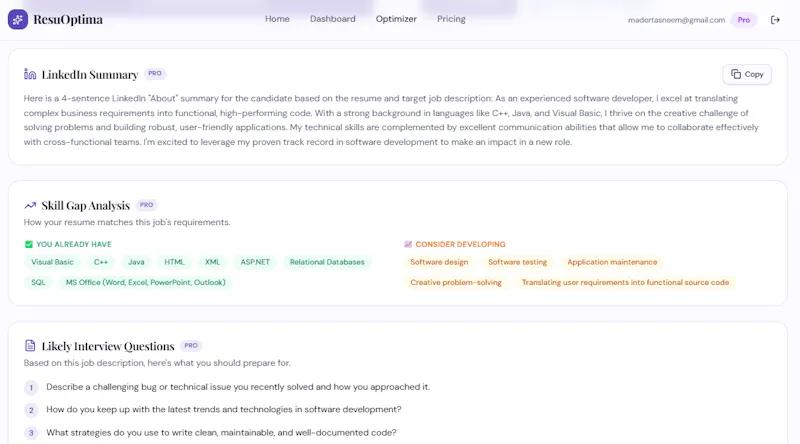Click the challenging bug interview question
800x444 pixels.
tap(238, 387)
